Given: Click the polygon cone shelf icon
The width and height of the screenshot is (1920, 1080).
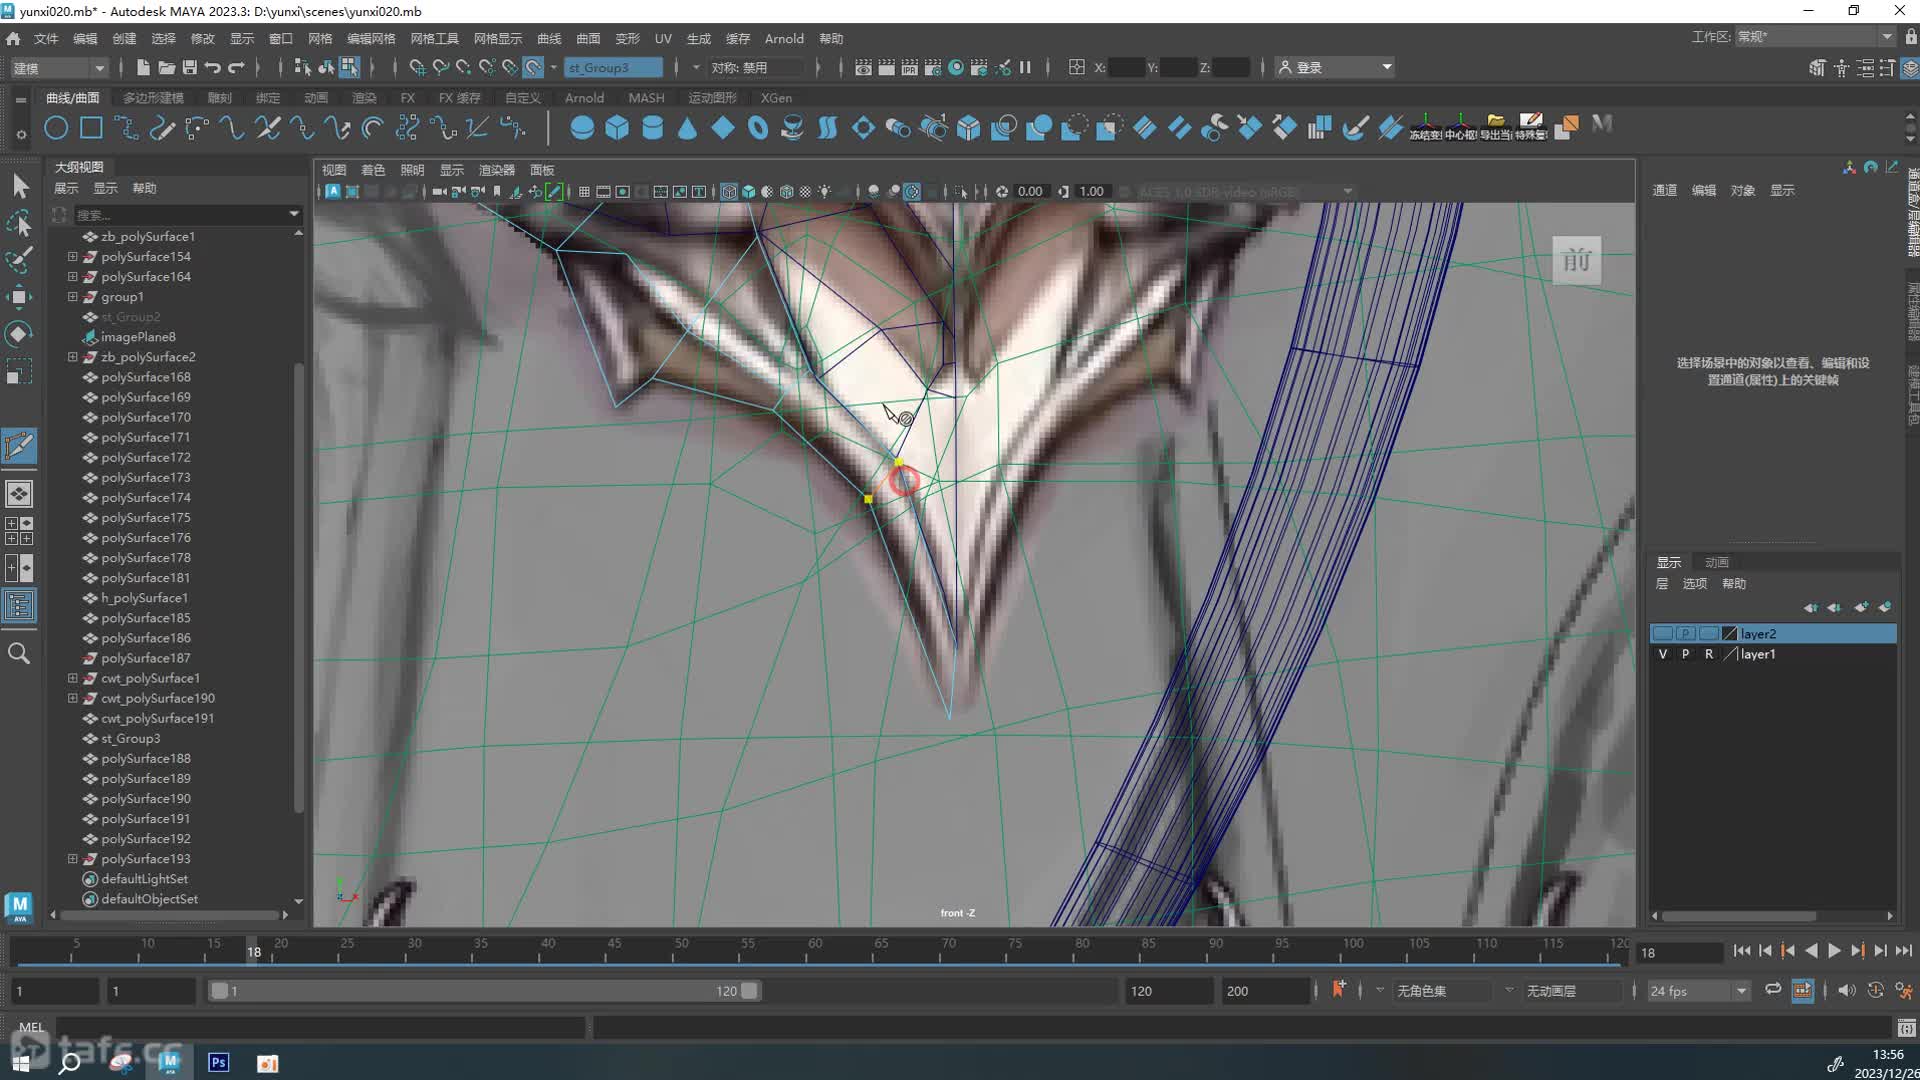Looking at the screenshot, I should pos(687,128).
